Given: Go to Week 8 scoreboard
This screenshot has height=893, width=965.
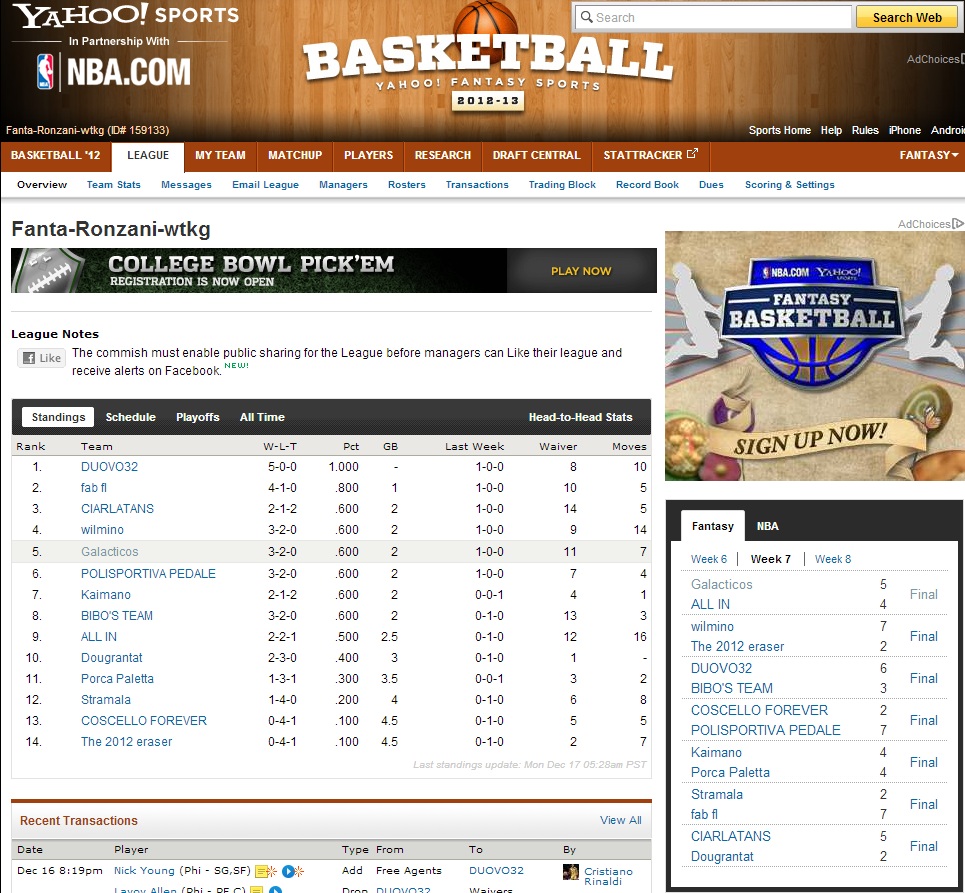Looking at the screenshot, I should point(832,559).
